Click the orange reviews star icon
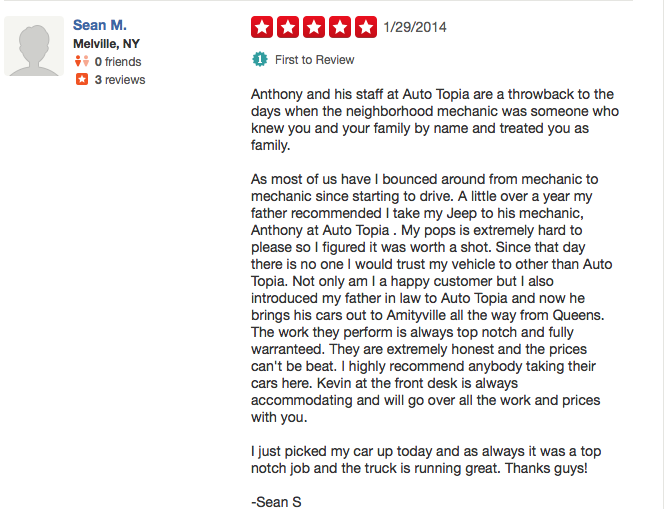Viewport: 666px width, 509px height. tap(82, 80)
